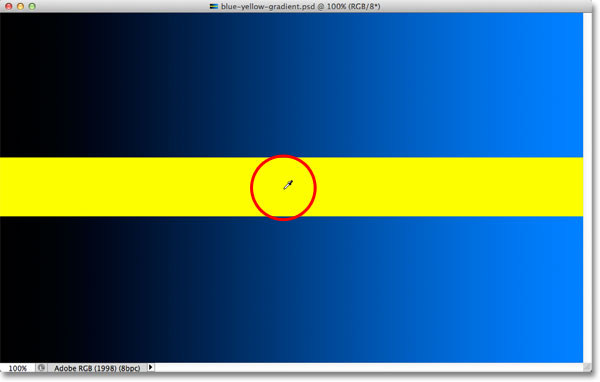This screenshot has height=382, width=600.
Task: Sample color at the eyedropper cursor tip
Action: tap(285, 189)
